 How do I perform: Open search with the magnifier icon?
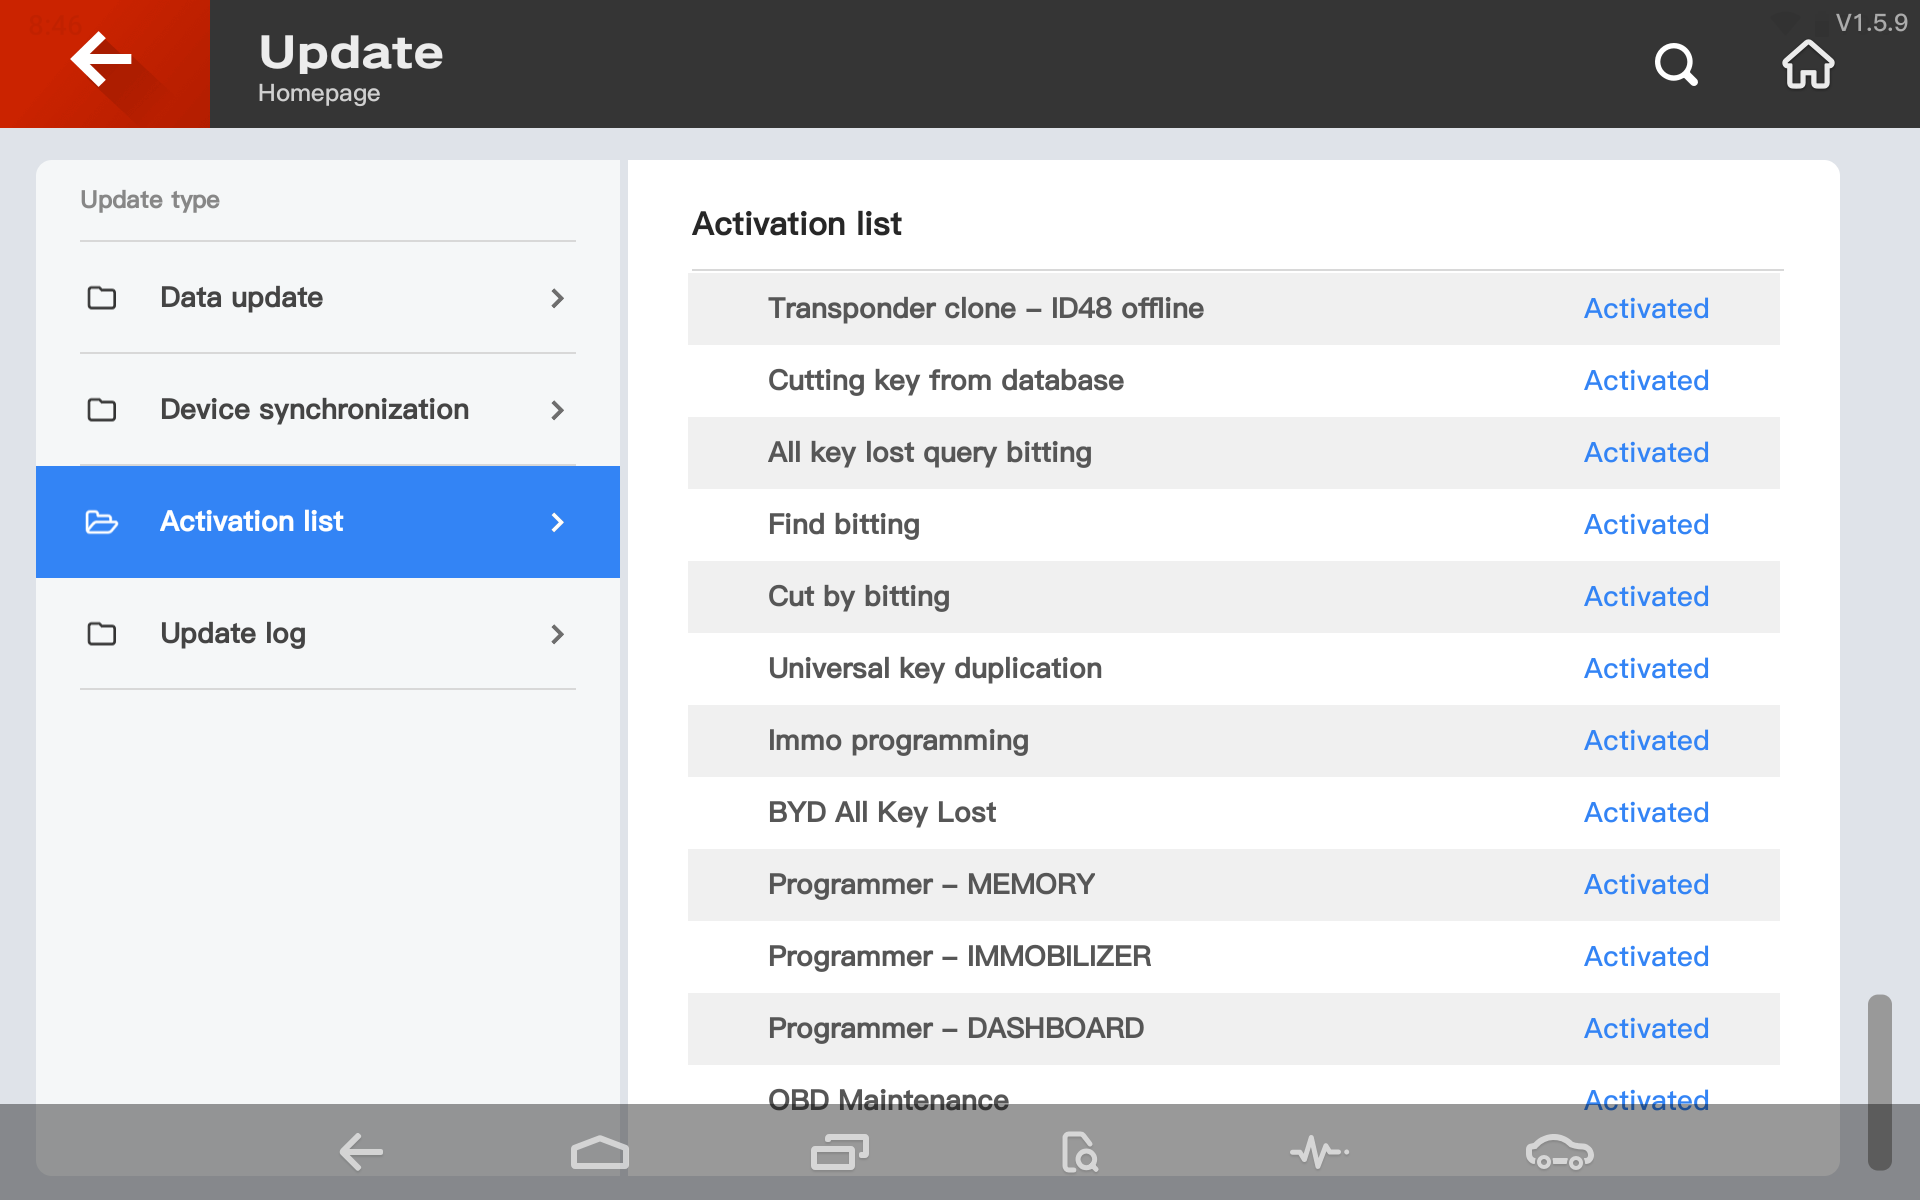pos(1676,65)
